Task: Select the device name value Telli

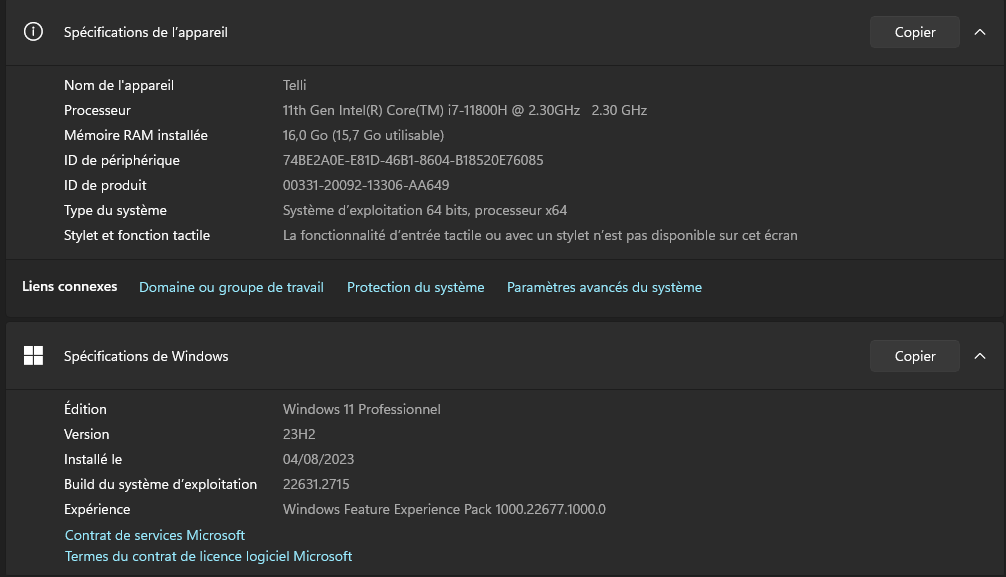Action: [294, 85]
